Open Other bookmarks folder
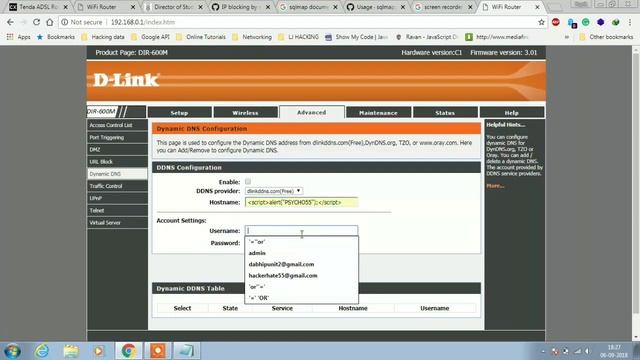The image size is (640, 360). pyautogui.click(x=606, y=37)
